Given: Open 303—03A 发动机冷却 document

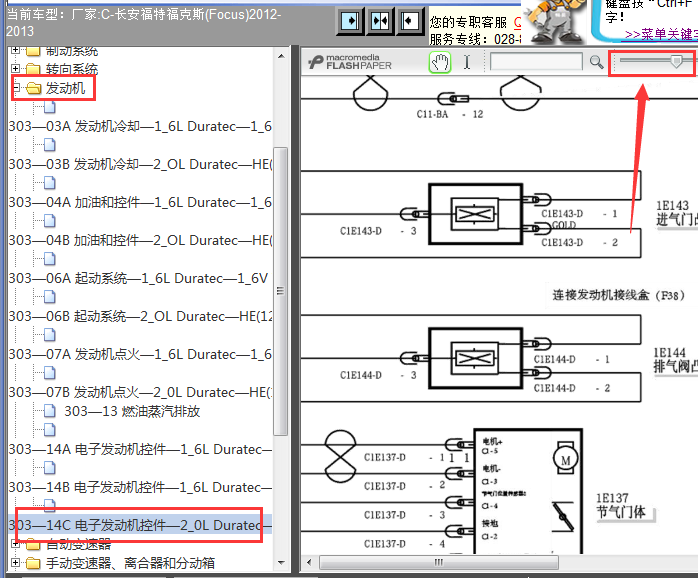Looking at the screenshot, I should 140,126.
